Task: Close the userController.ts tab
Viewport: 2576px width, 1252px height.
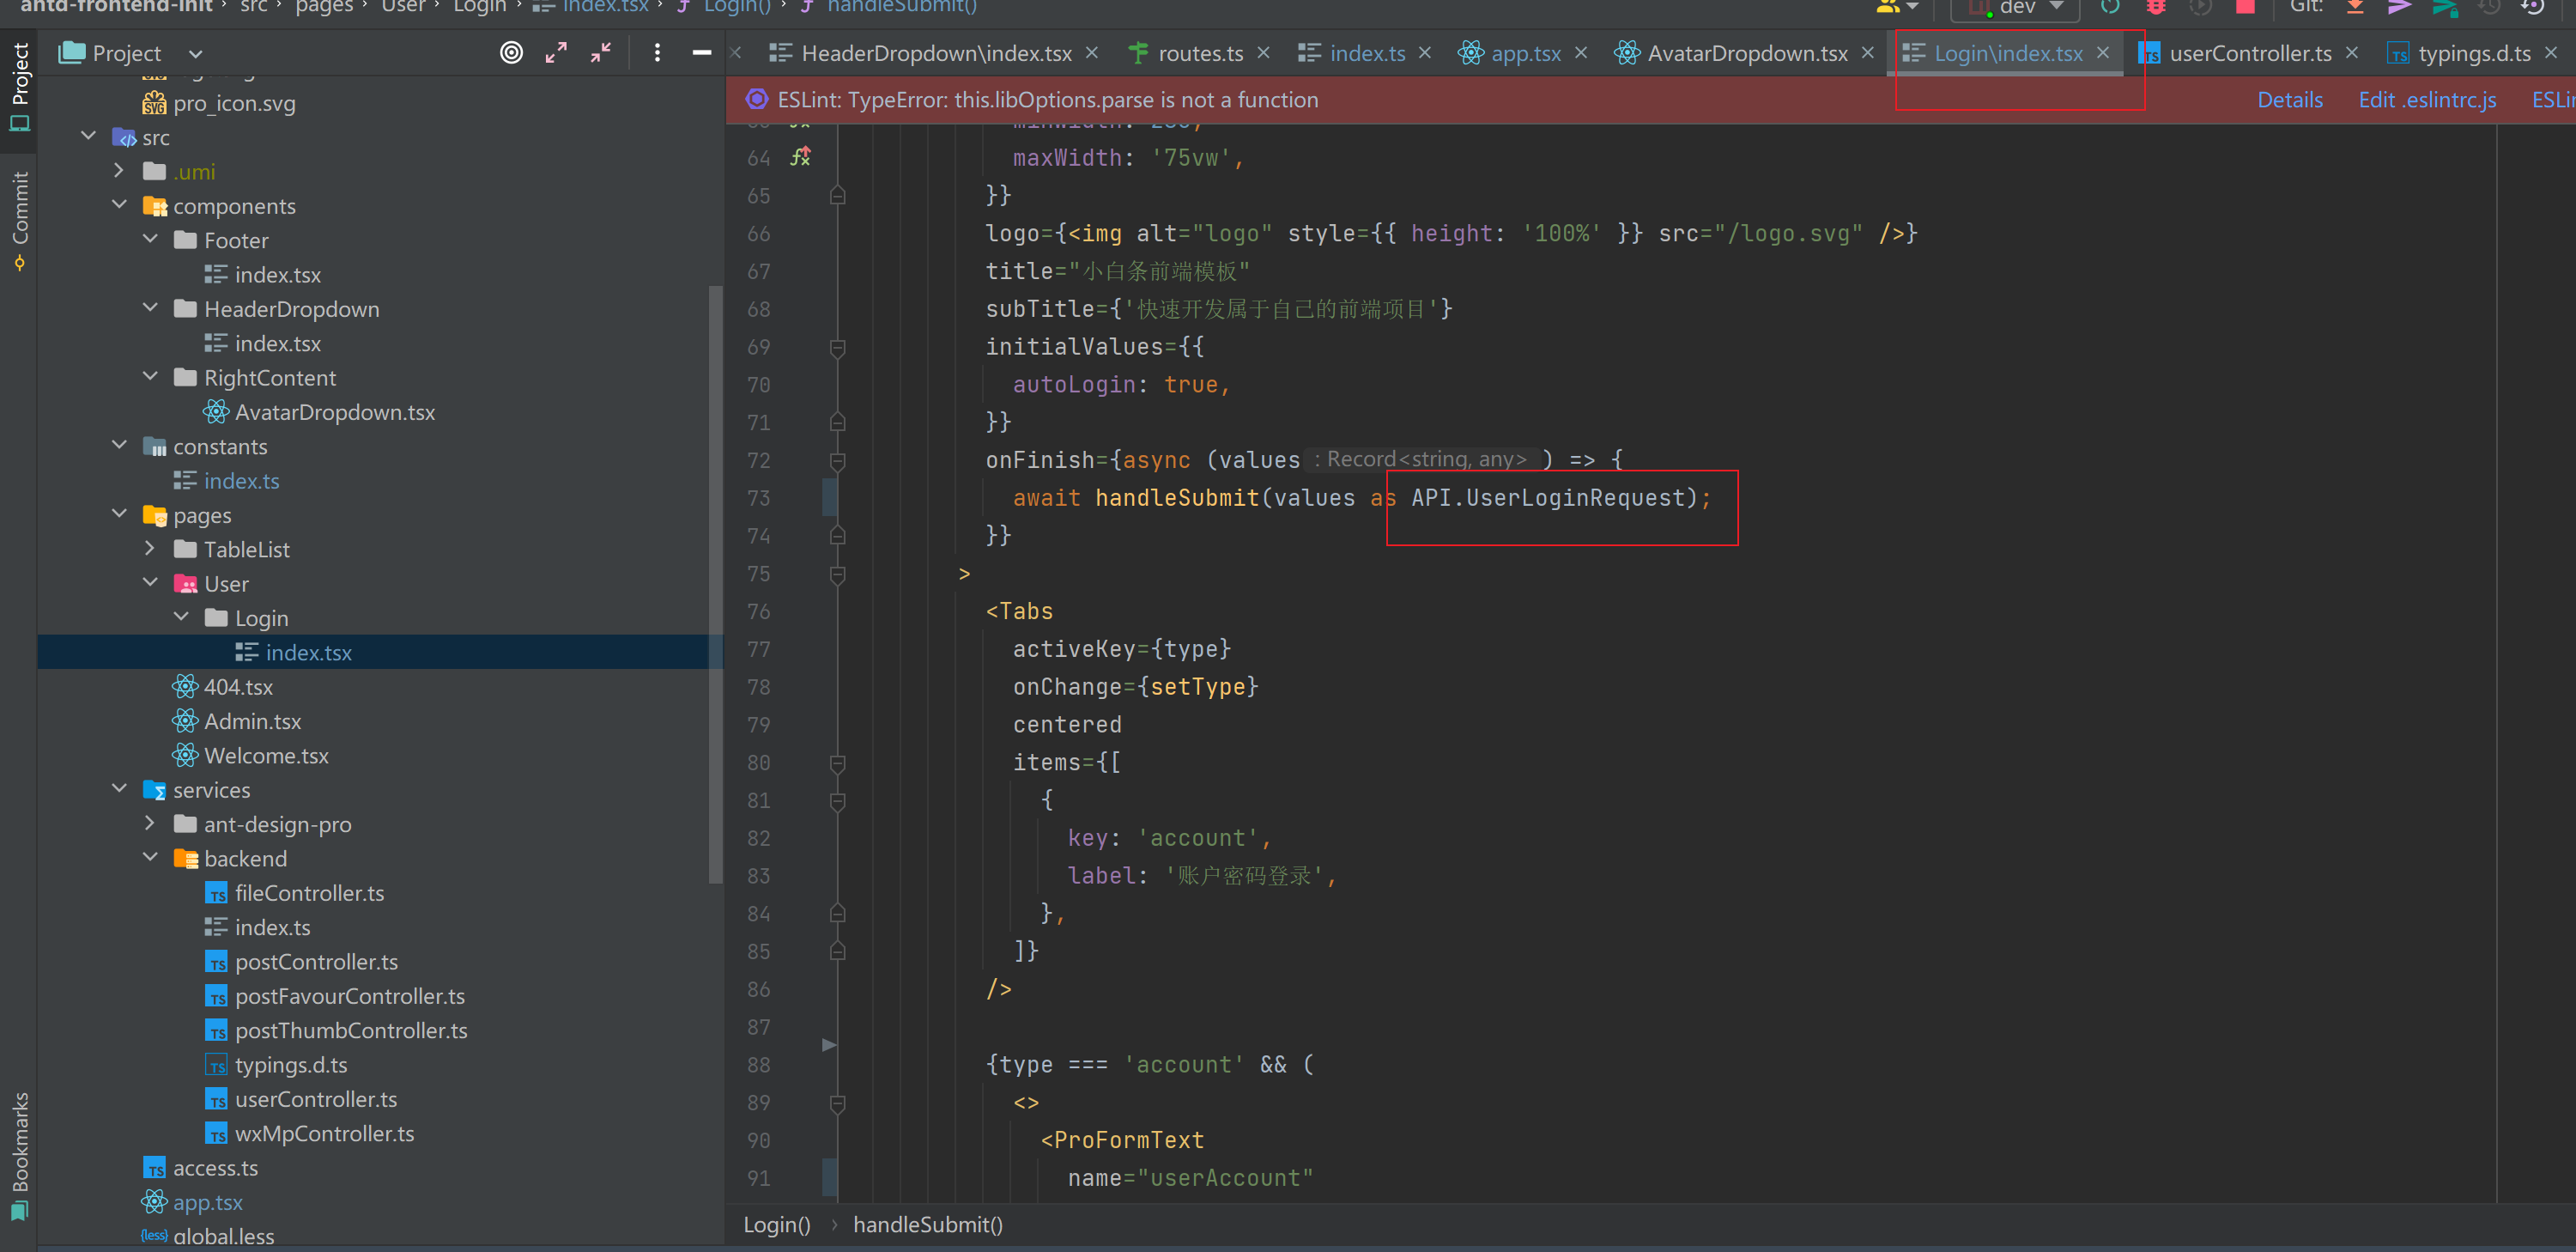Action: [x=2352, y=52]
